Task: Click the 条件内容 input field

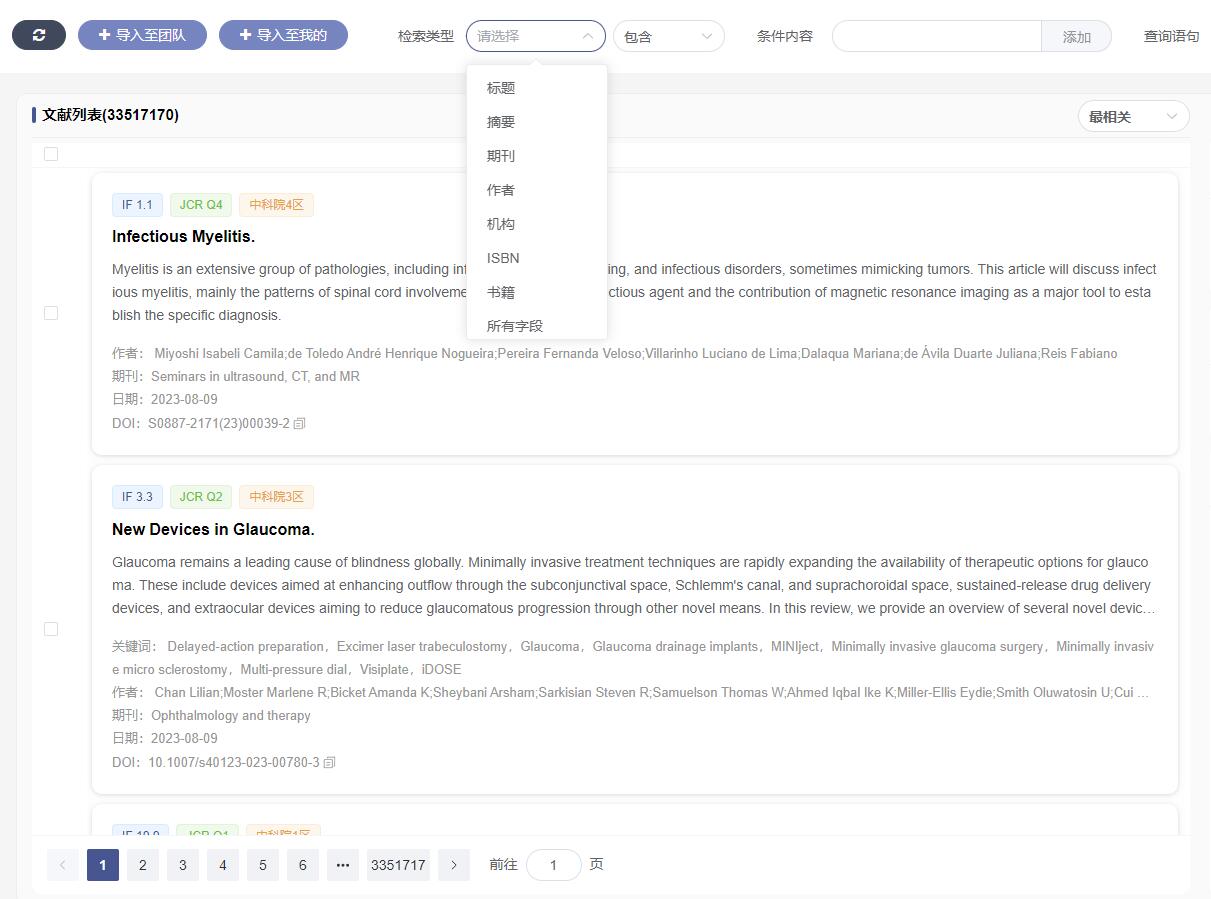Action: [936, 36]
